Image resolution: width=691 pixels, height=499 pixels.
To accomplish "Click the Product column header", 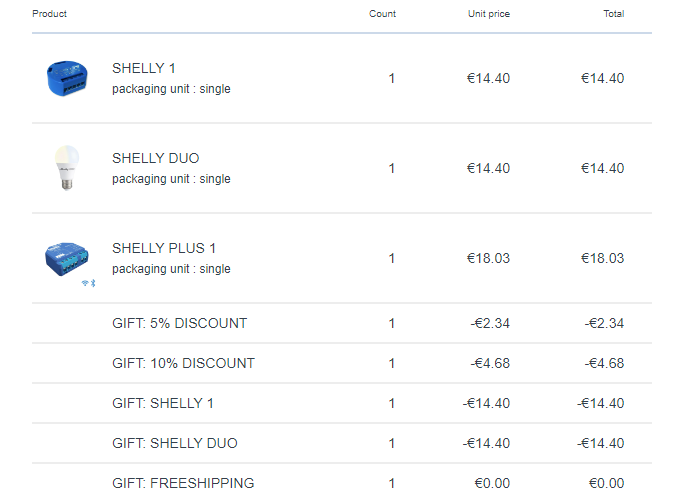I will pos(49,14).
